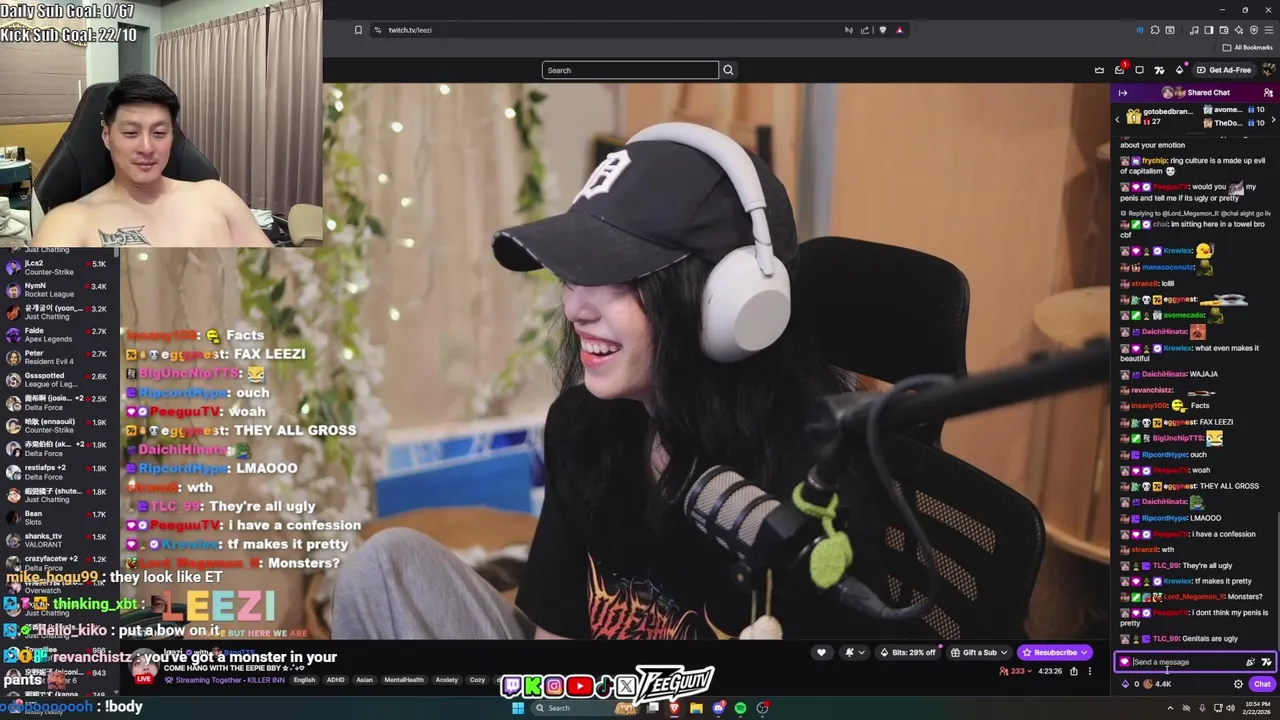Focus the Twitch Search input field
1280x720 pixels.
tap(630, 70)
